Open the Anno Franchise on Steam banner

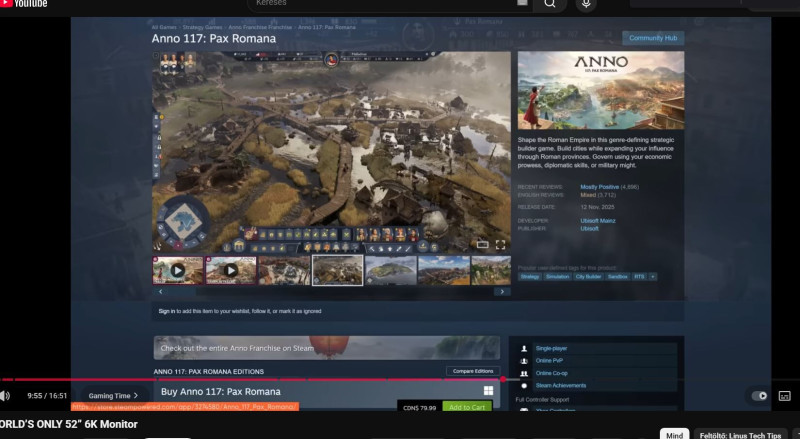pos(327,348)
